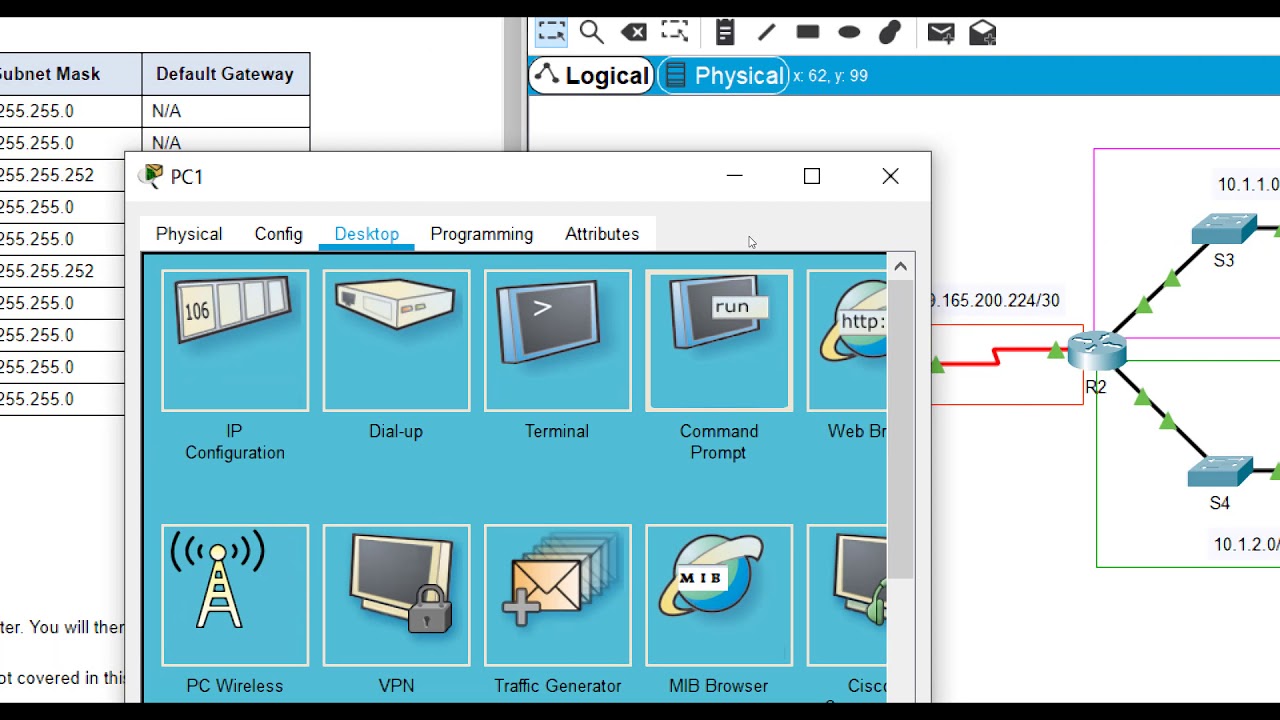1280x720 pixels.
Task: Click switch S4 in the topology
Action: tap(1220, 471)
